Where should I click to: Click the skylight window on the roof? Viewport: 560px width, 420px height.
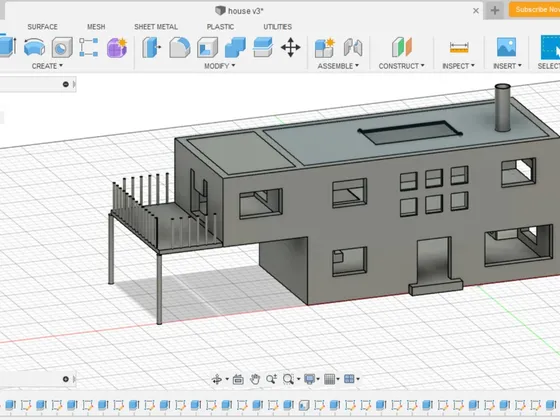[410, 132]
